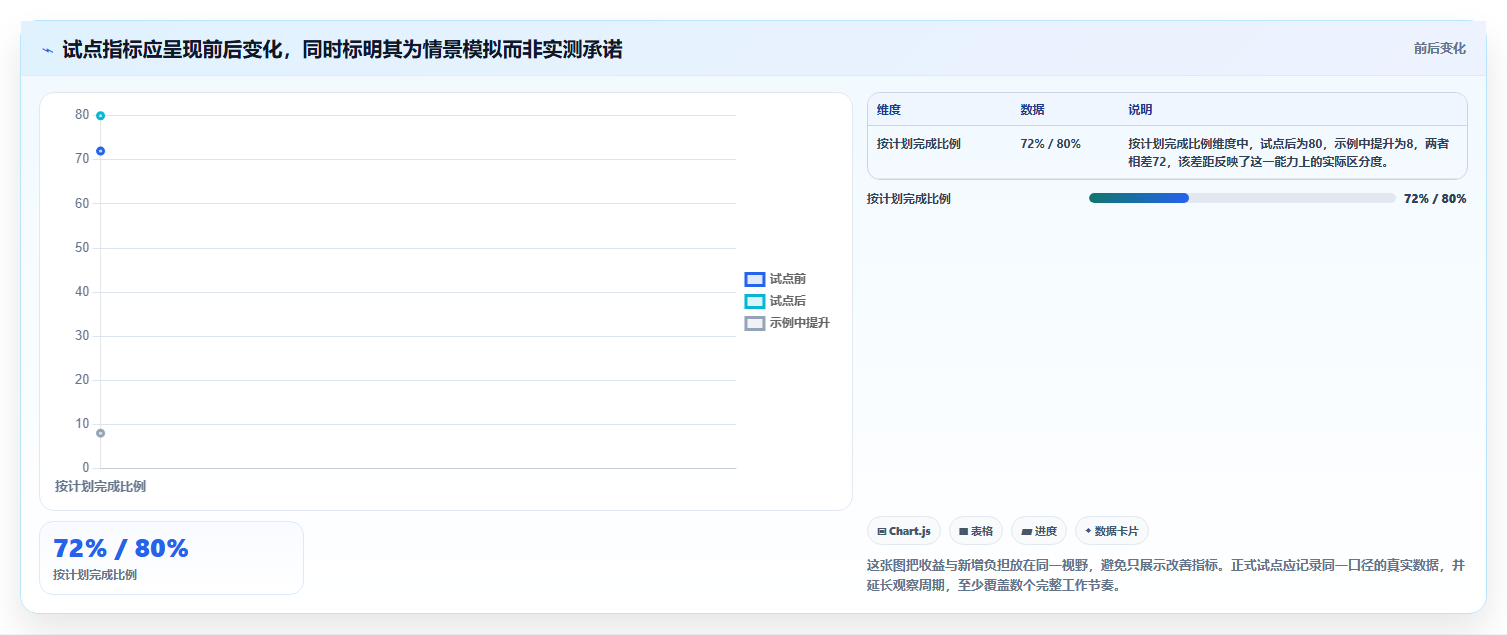Click the icon in 进度 tag
Viewport: 1507px width, 635px height.
(x=1026, y=531)
